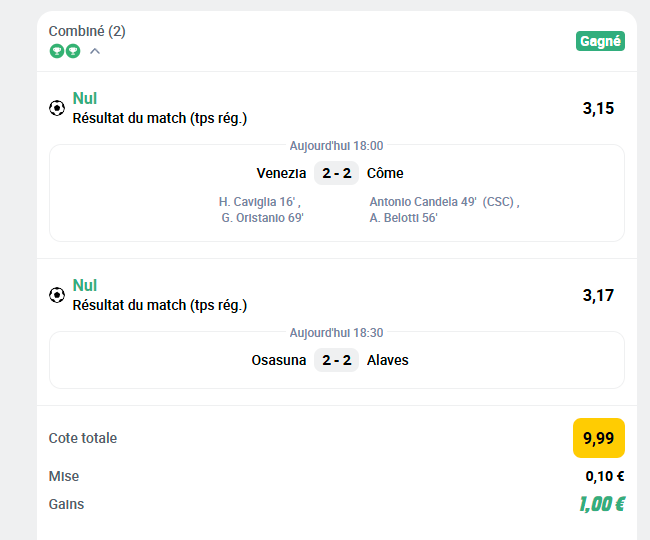Click the 3,15 odds value
The image size is (650, 540).
coord(598,108)
